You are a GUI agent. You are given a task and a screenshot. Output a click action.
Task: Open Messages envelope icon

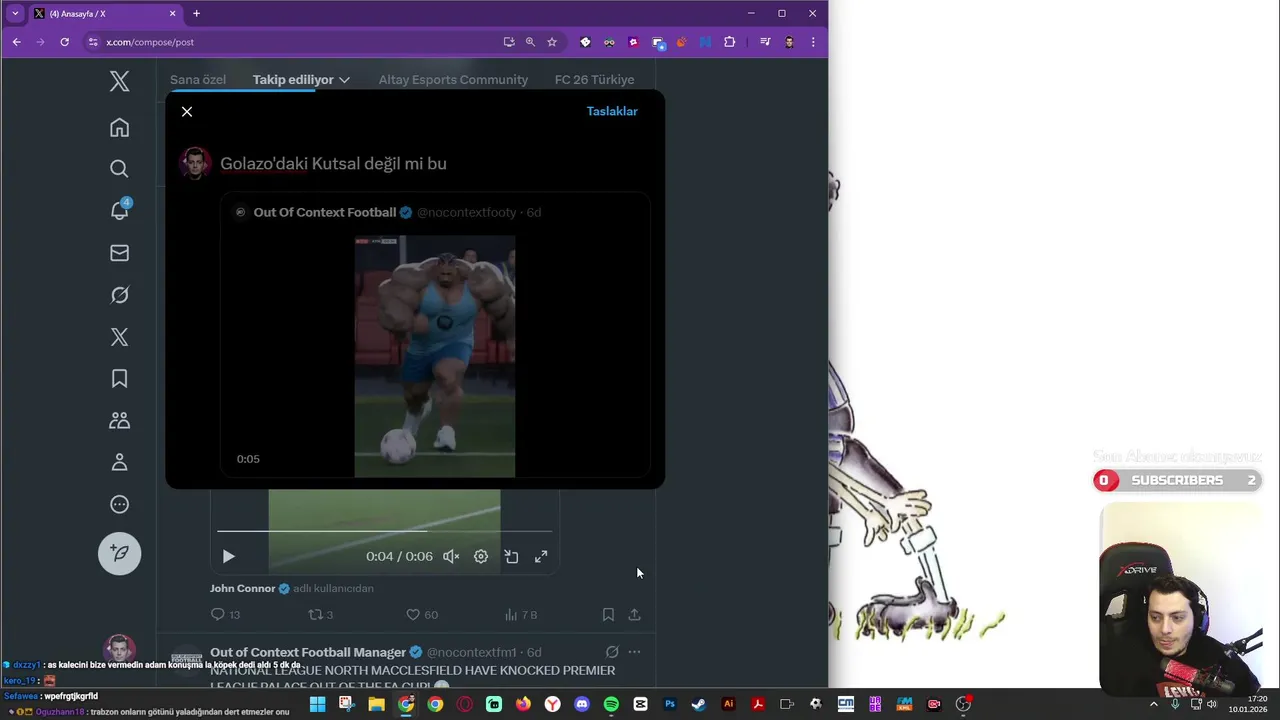(119, 253)
